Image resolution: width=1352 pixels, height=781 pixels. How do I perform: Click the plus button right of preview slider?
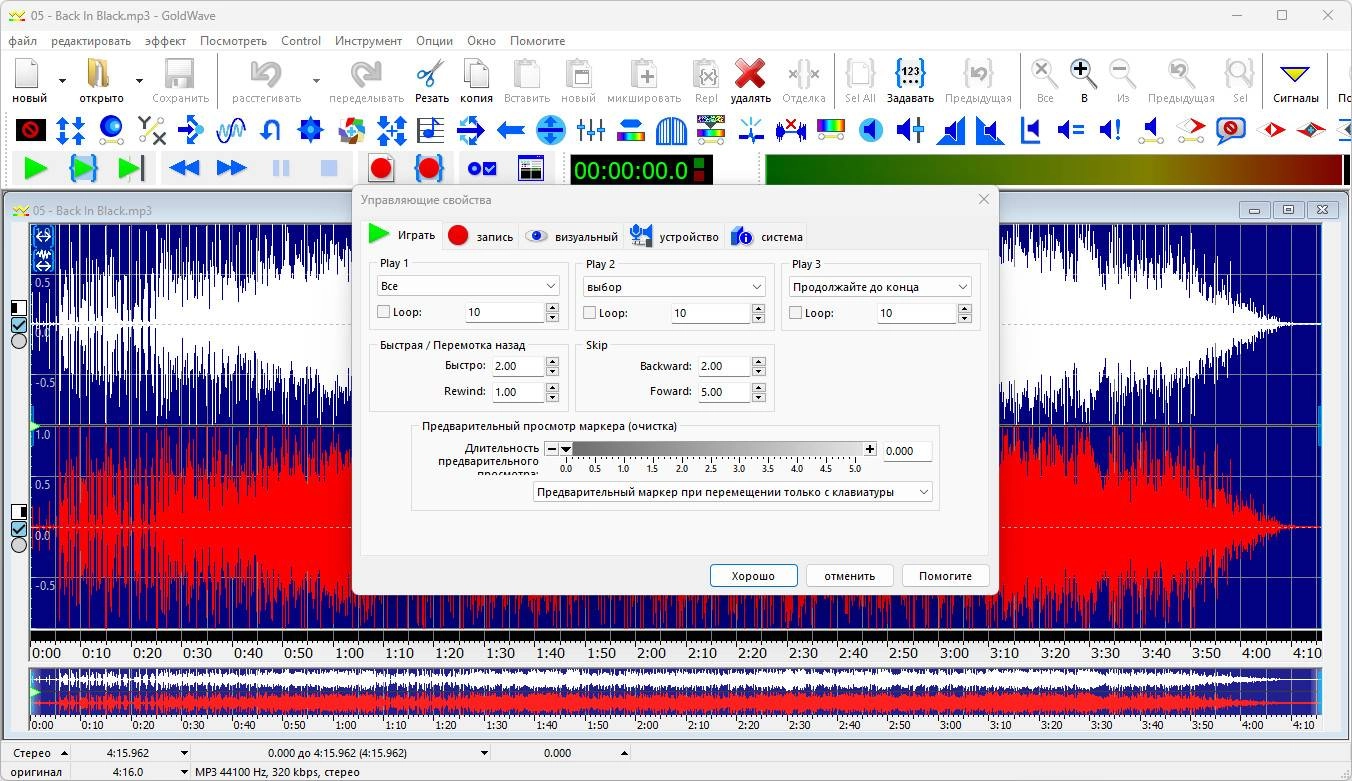pos(870,450)
